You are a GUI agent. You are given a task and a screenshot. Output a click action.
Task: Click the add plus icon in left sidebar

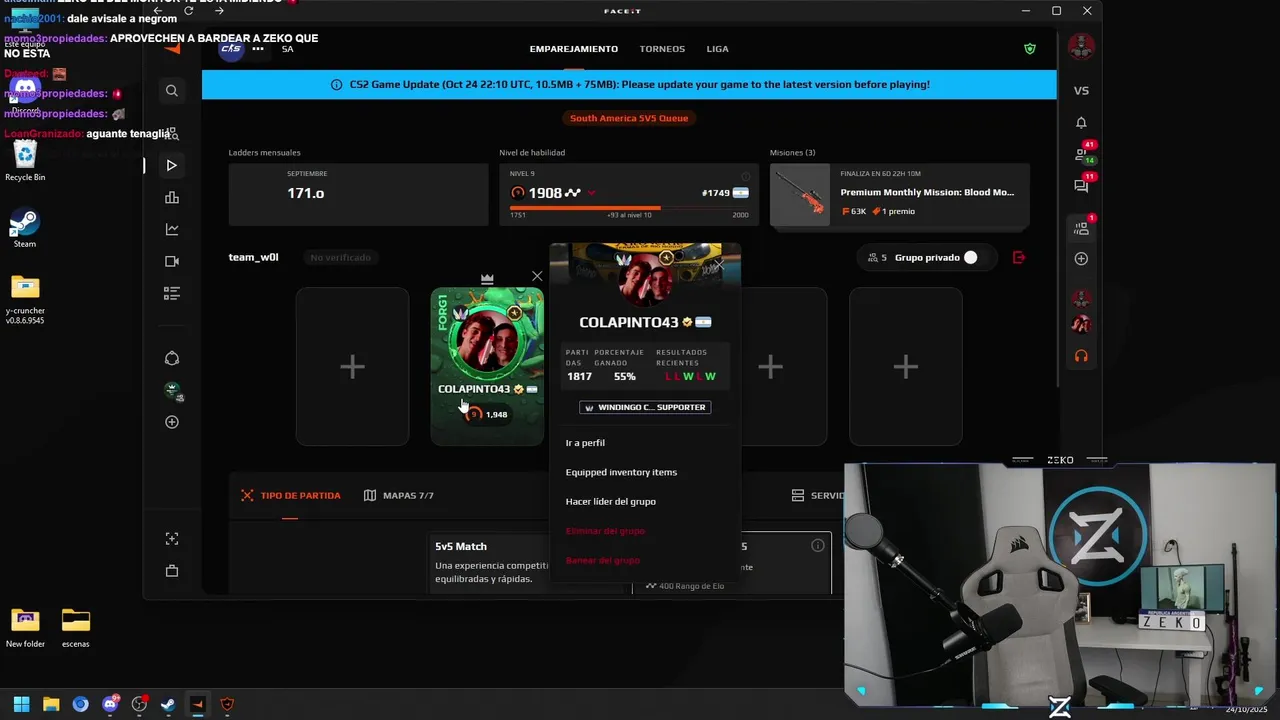click(x=172, y=422)
